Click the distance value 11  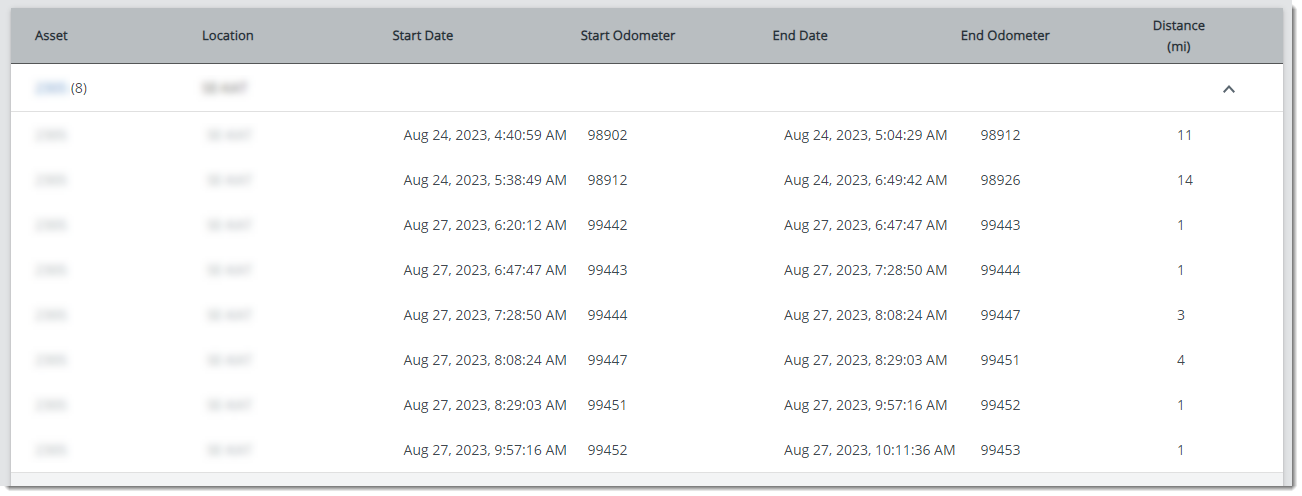point(1184,135)
